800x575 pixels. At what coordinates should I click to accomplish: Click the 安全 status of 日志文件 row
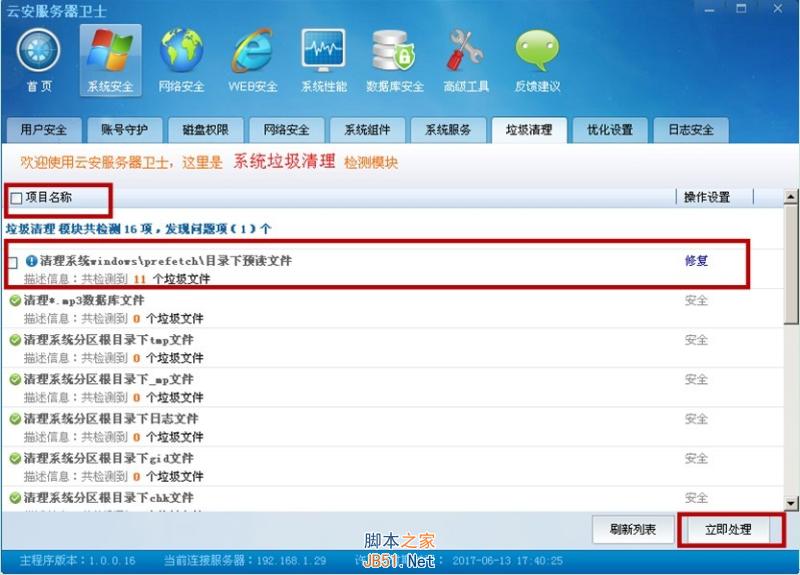(696, 419)
